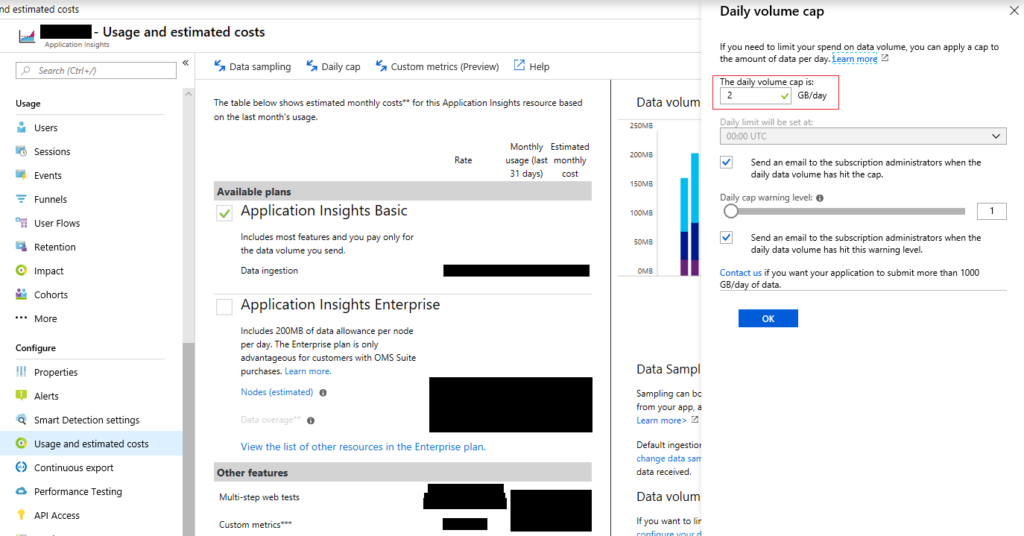Open Users in the Usage menu
This screenshot has height=536, width=1024.
tap(46, 128)
